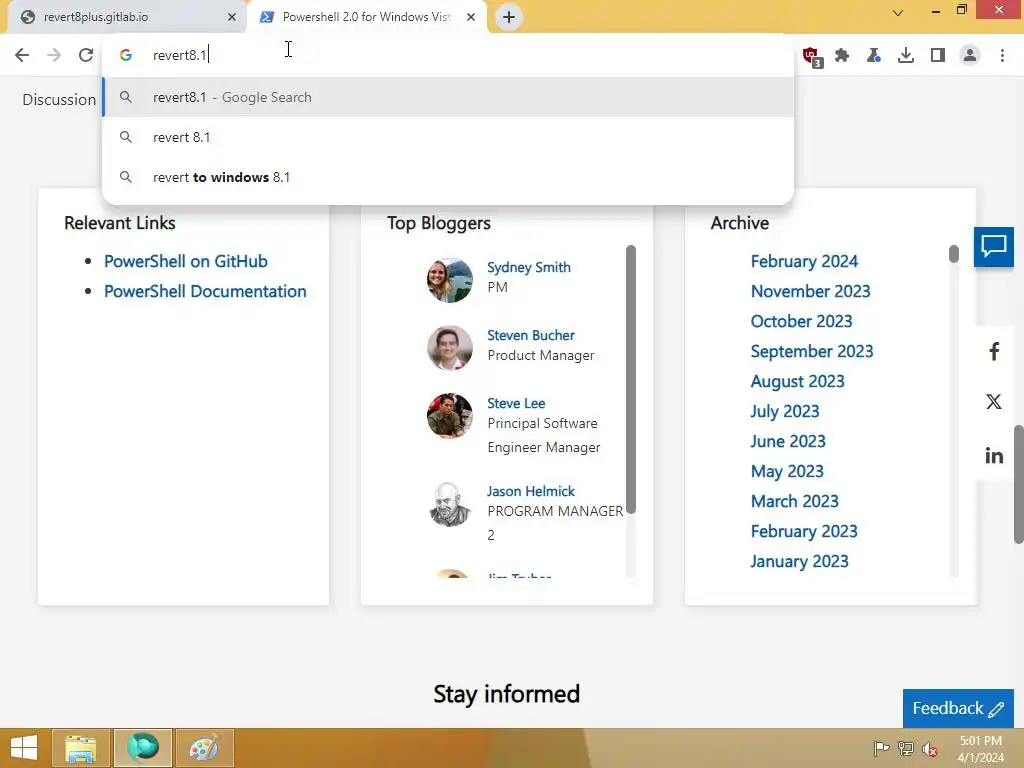Share the page on LinkedIn
Viewport: 1024px width, 768px height.
click(993, 455)
